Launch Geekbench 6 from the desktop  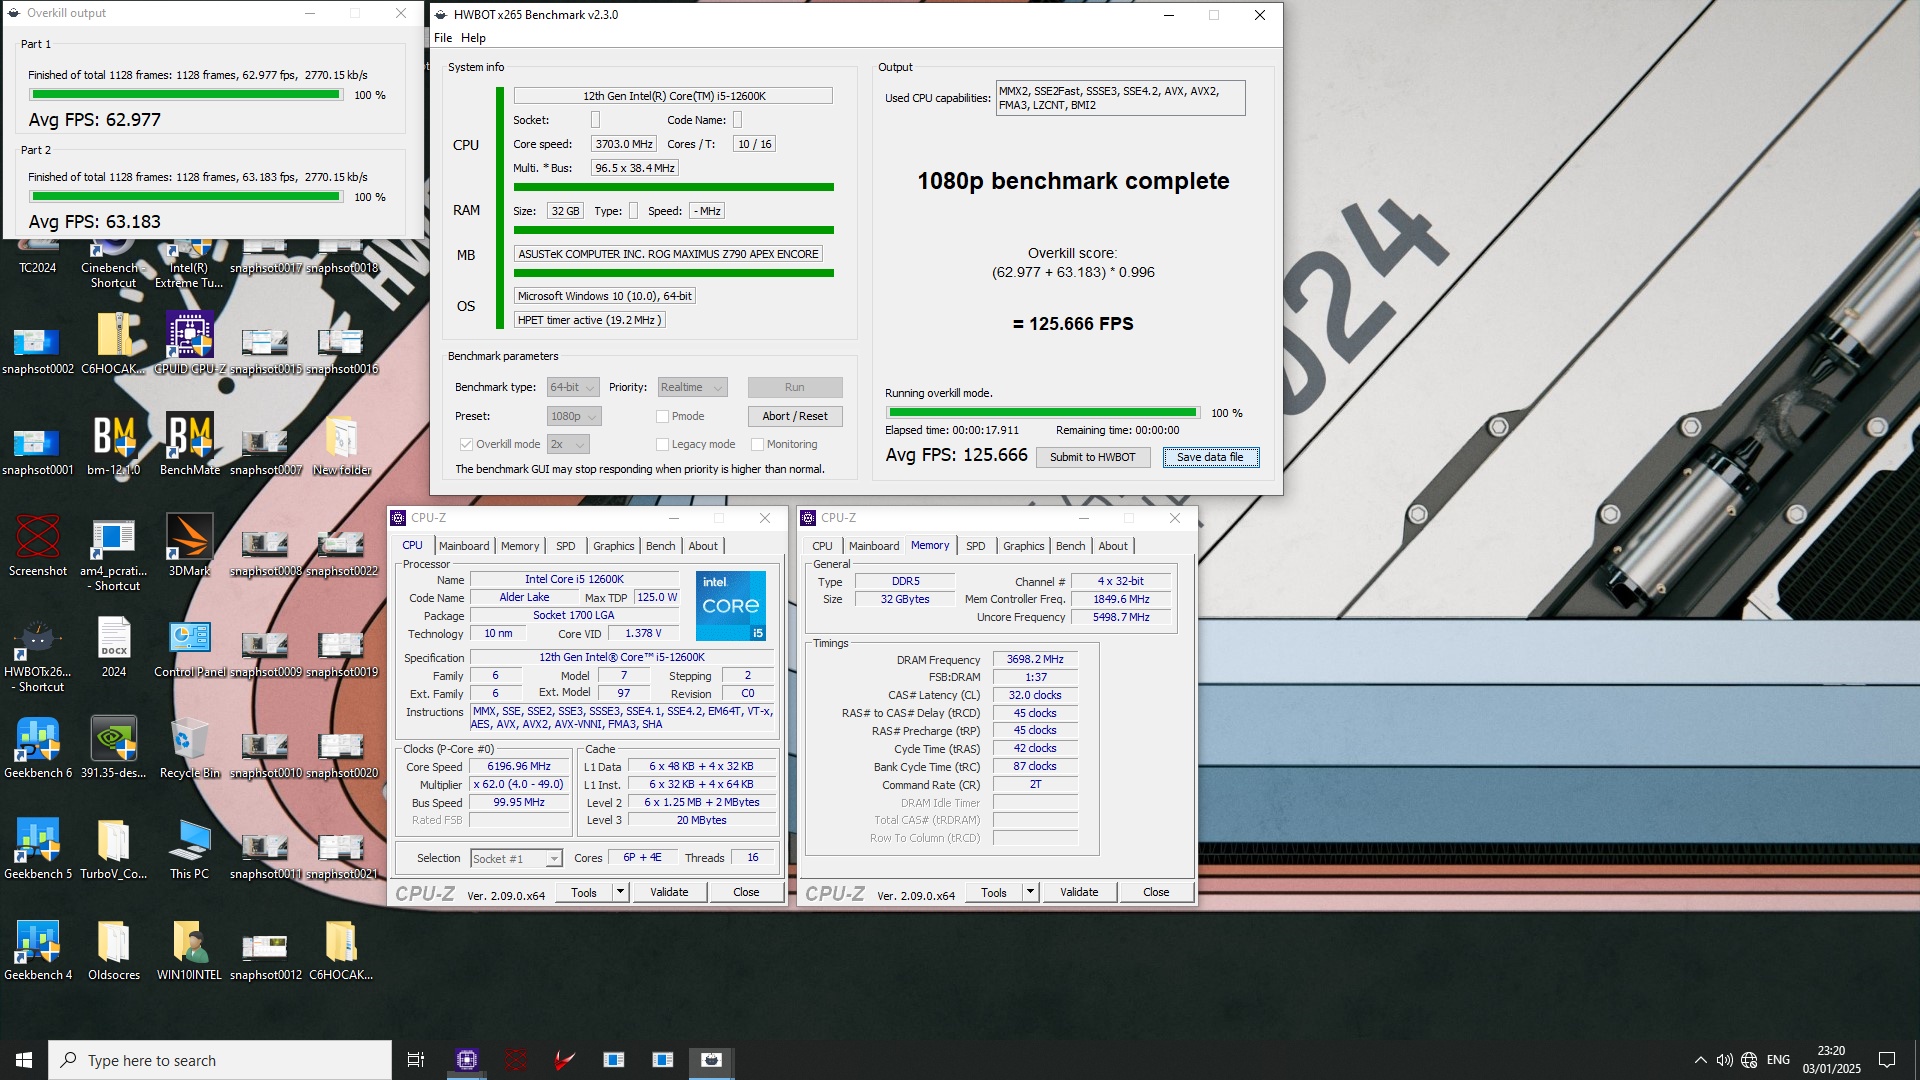(38, 747)
